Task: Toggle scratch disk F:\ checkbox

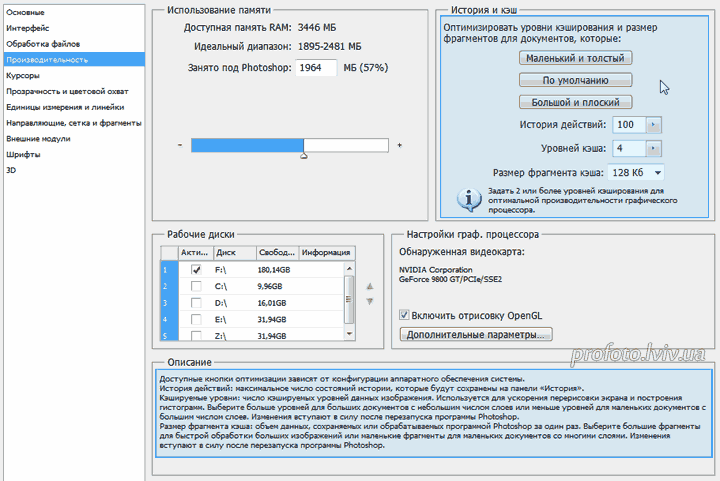Action: (196, 270)
